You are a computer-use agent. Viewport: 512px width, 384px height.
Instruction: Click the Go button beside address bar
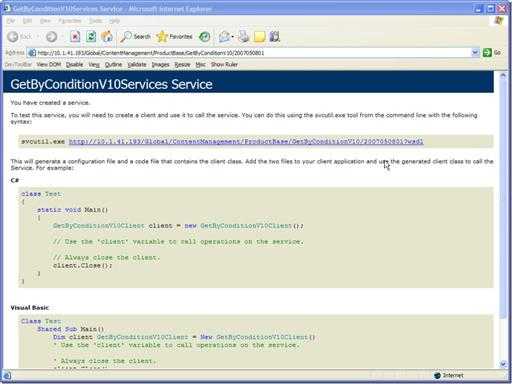tap(492, 53)
